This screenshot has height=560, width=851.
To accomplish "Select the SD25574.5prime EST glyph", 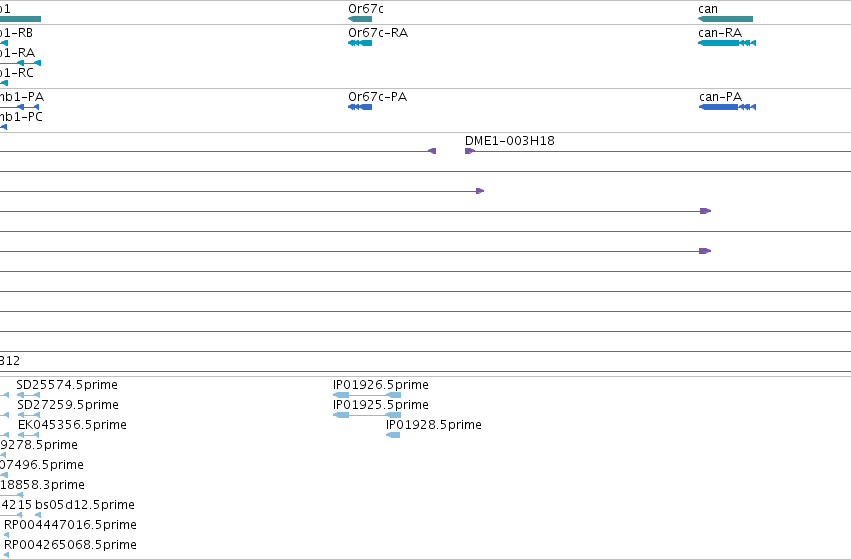I will pos(28,395).
